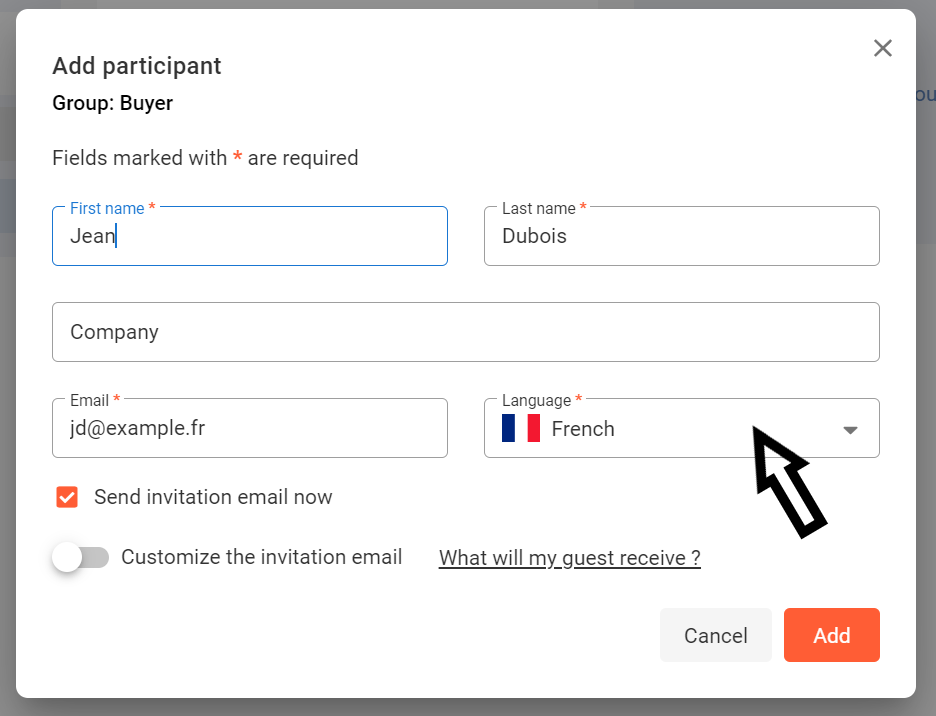The width and height of the screenshot is (936, 716).
Task: Focus the First name field containing Jean
Action: pyautogui.click(x=250, y=237)
